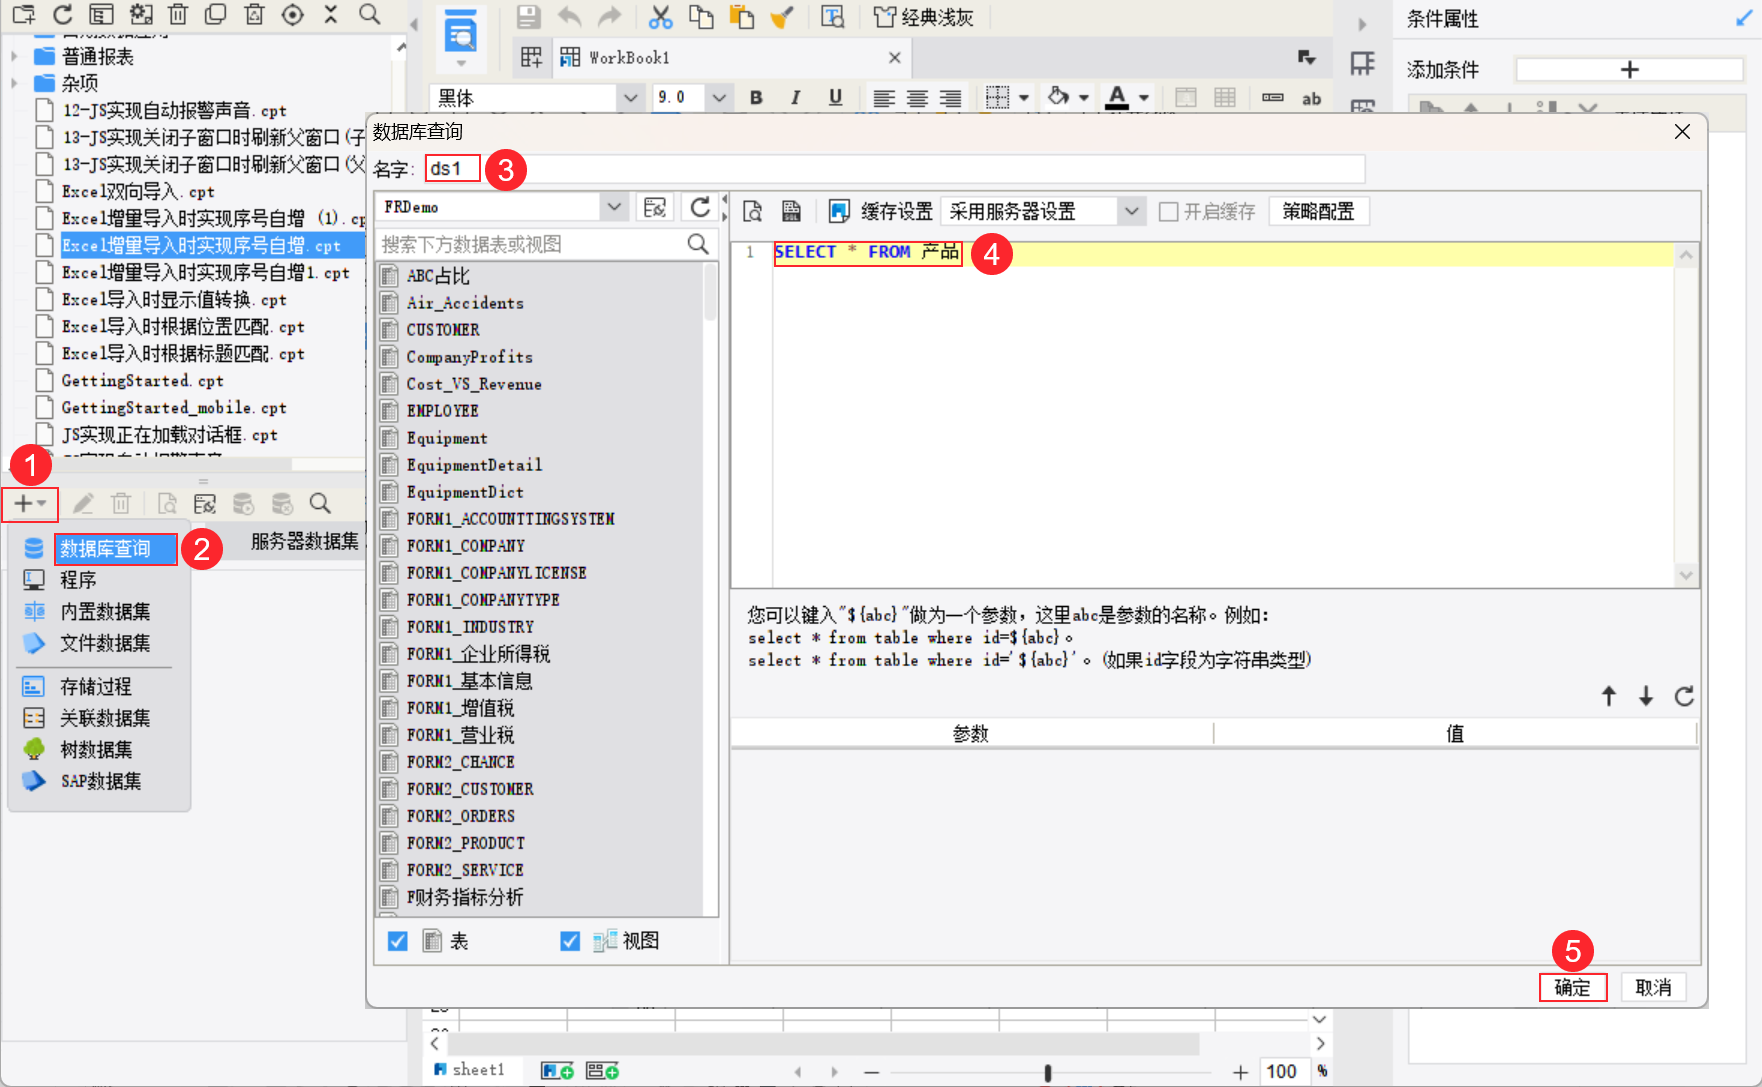Click the paste clipboard icon
This screenshot has height=1087, width=1762.
[x=741, y=17]
